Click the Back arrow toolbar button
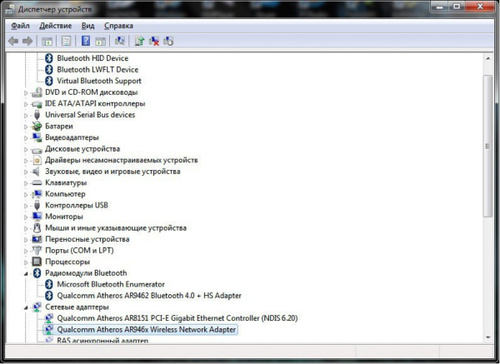This screenshot has height=364, width=500. 13,41
